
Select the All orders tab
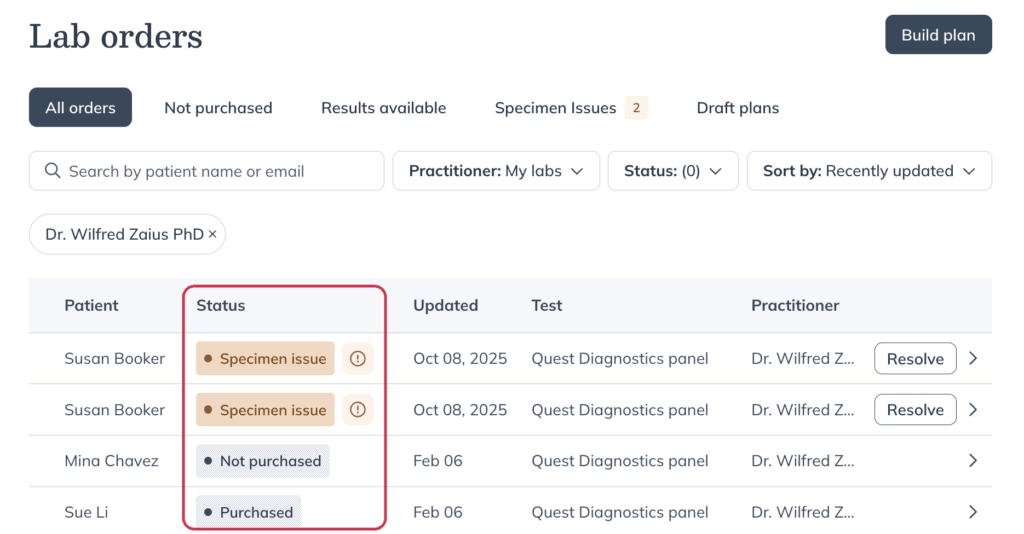(80, 108)
